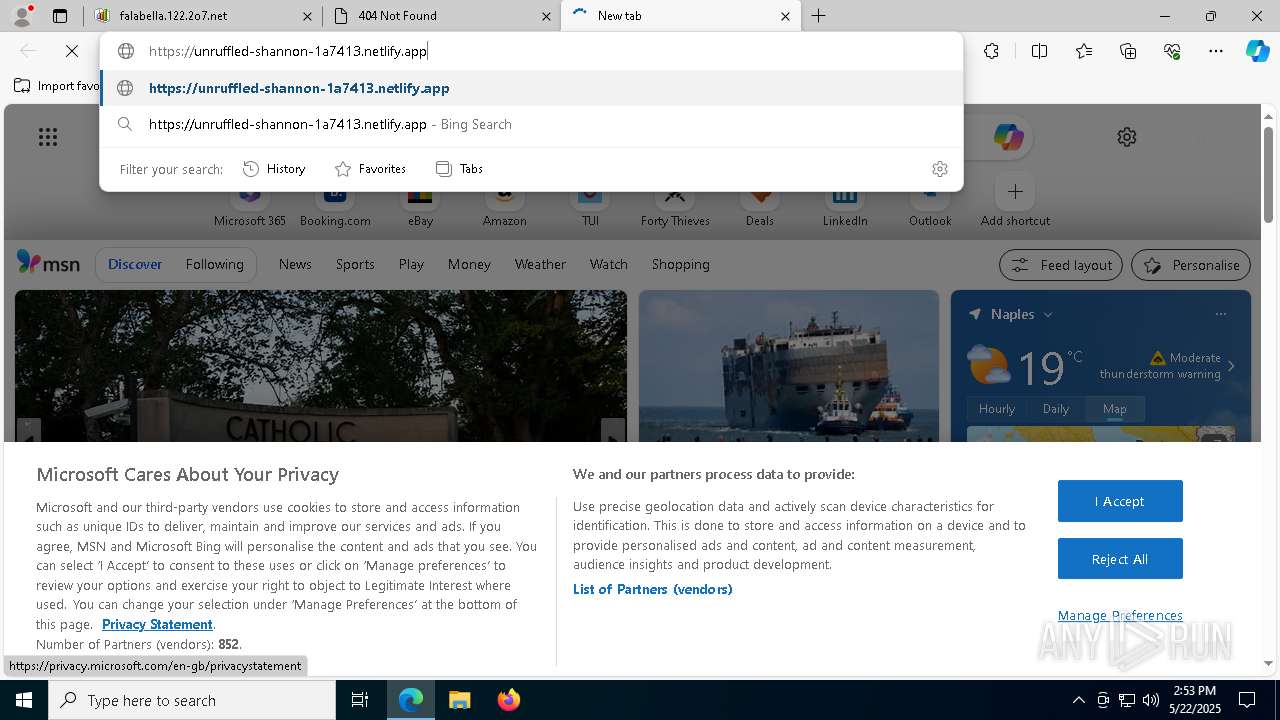Viewport: 1280px width, 720px height.
Task: Open the Weather section
Action: point(540,264)
